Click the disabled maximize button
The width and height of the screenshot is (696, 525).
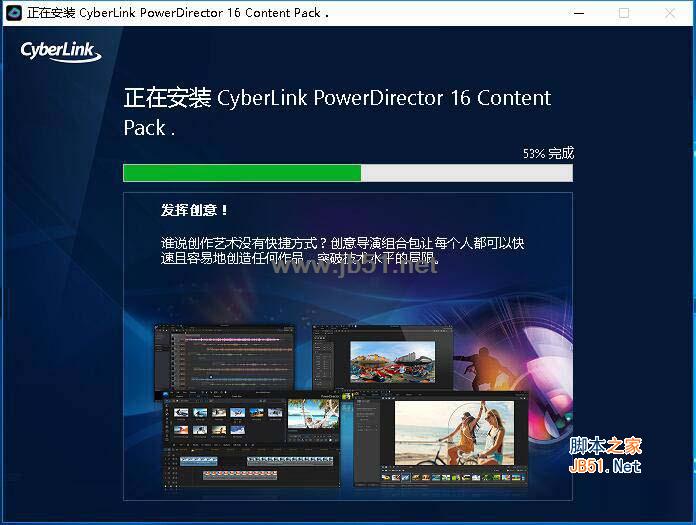[624, 13]
